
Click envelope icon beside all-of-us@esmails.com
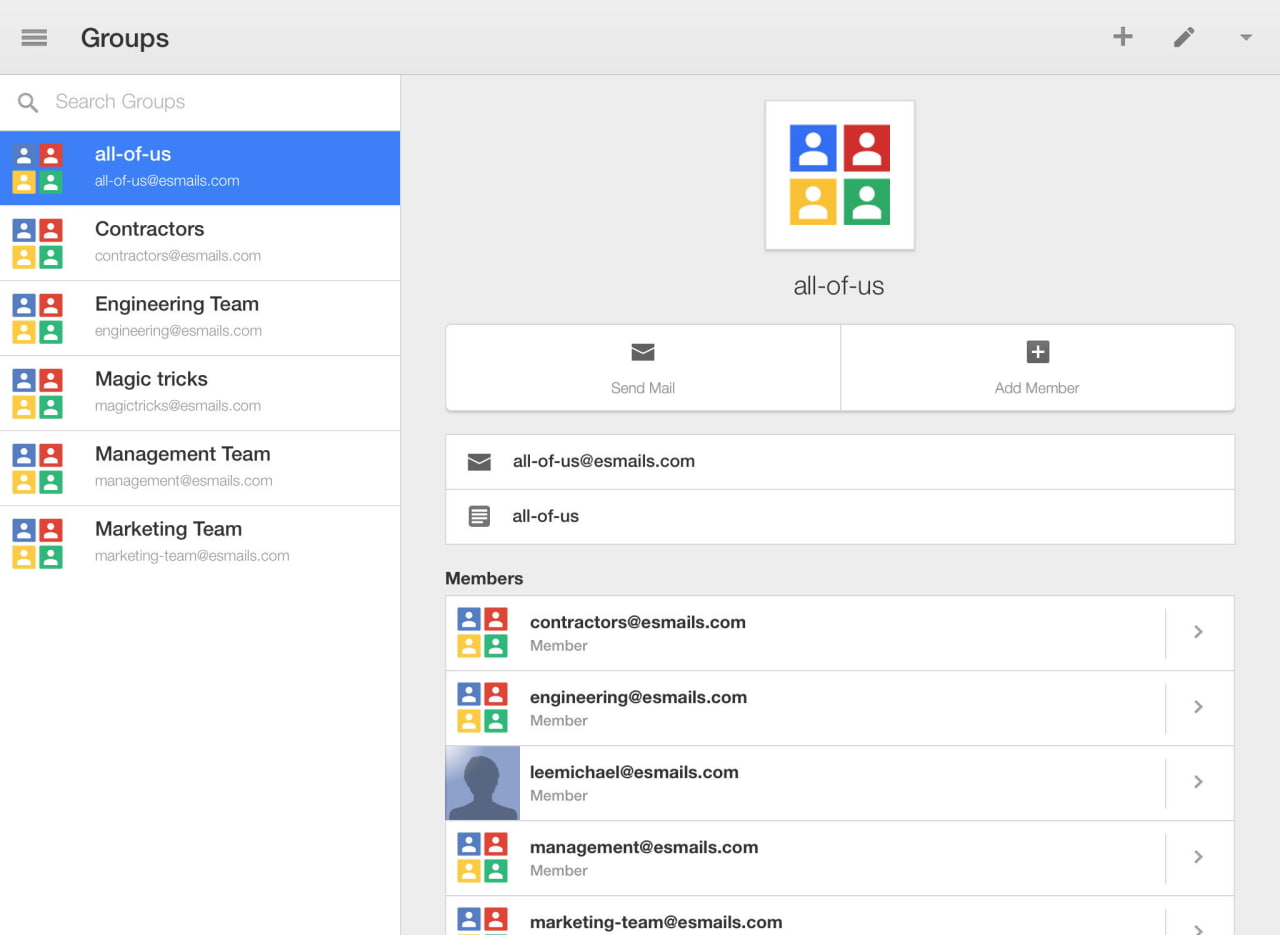tap(479, 462)
